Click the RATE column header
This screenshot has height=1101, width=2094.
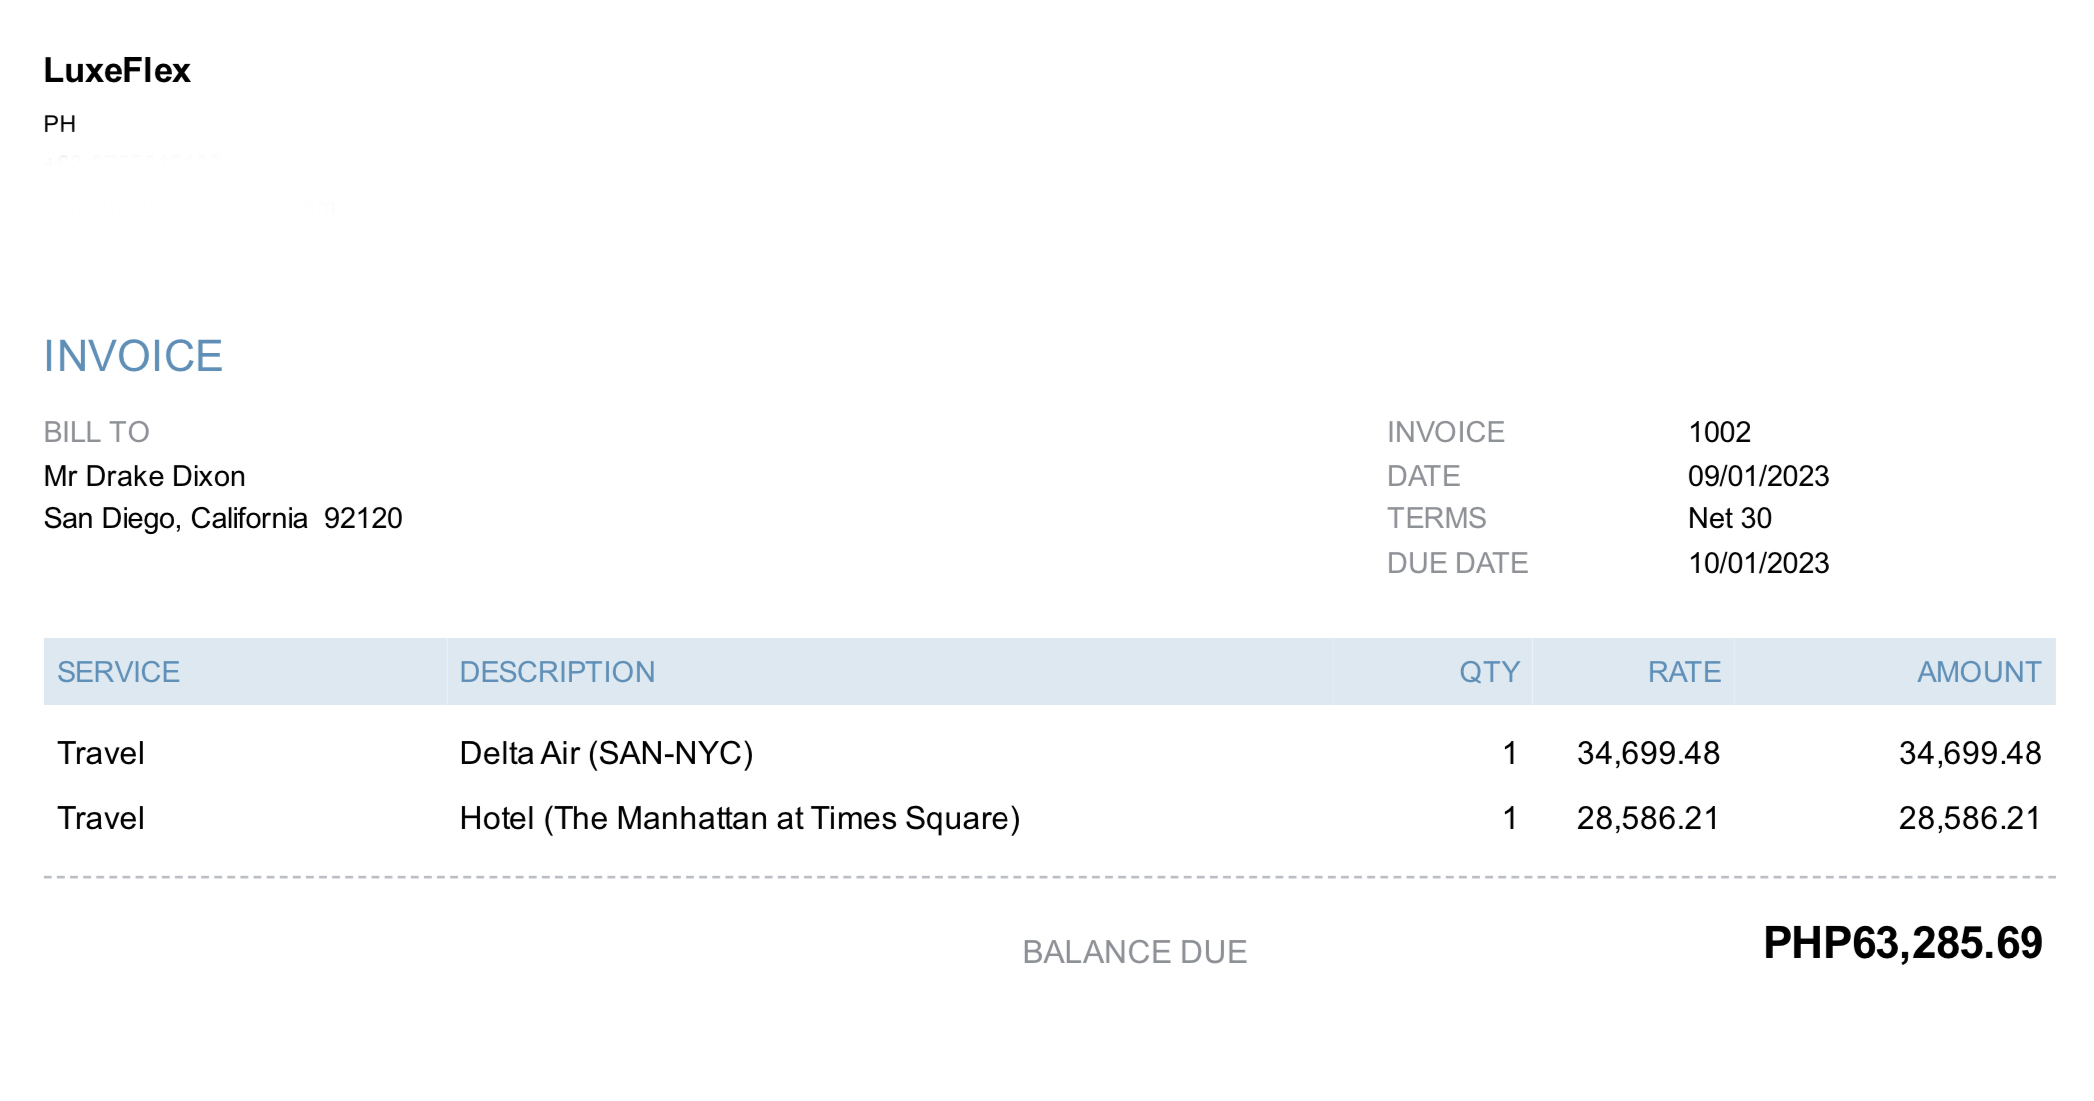[x=1684, y=672]
